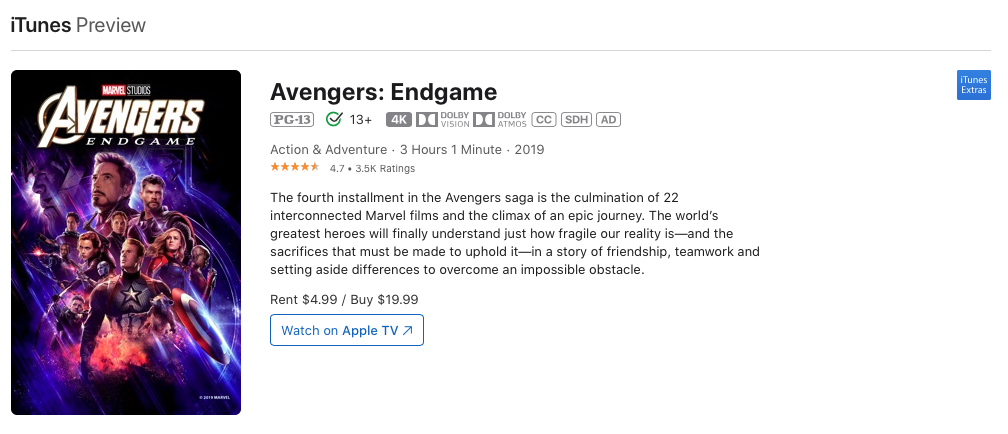The width and height of the screenshot is (1008, 434).
Task: Click the Rent $4.99 / Buy $19.99 price text
Action: tap(344, 299)
